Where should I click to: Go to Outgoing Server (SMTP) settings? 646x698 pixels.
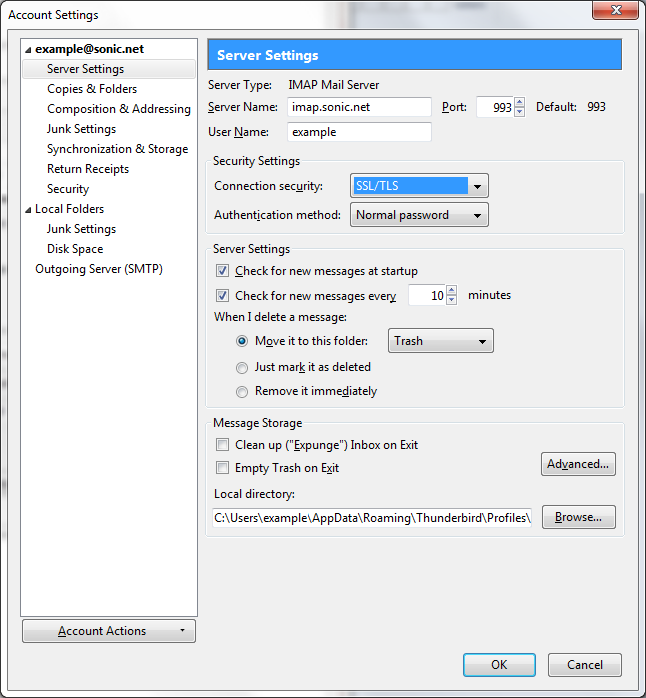[x=99, y=269]
